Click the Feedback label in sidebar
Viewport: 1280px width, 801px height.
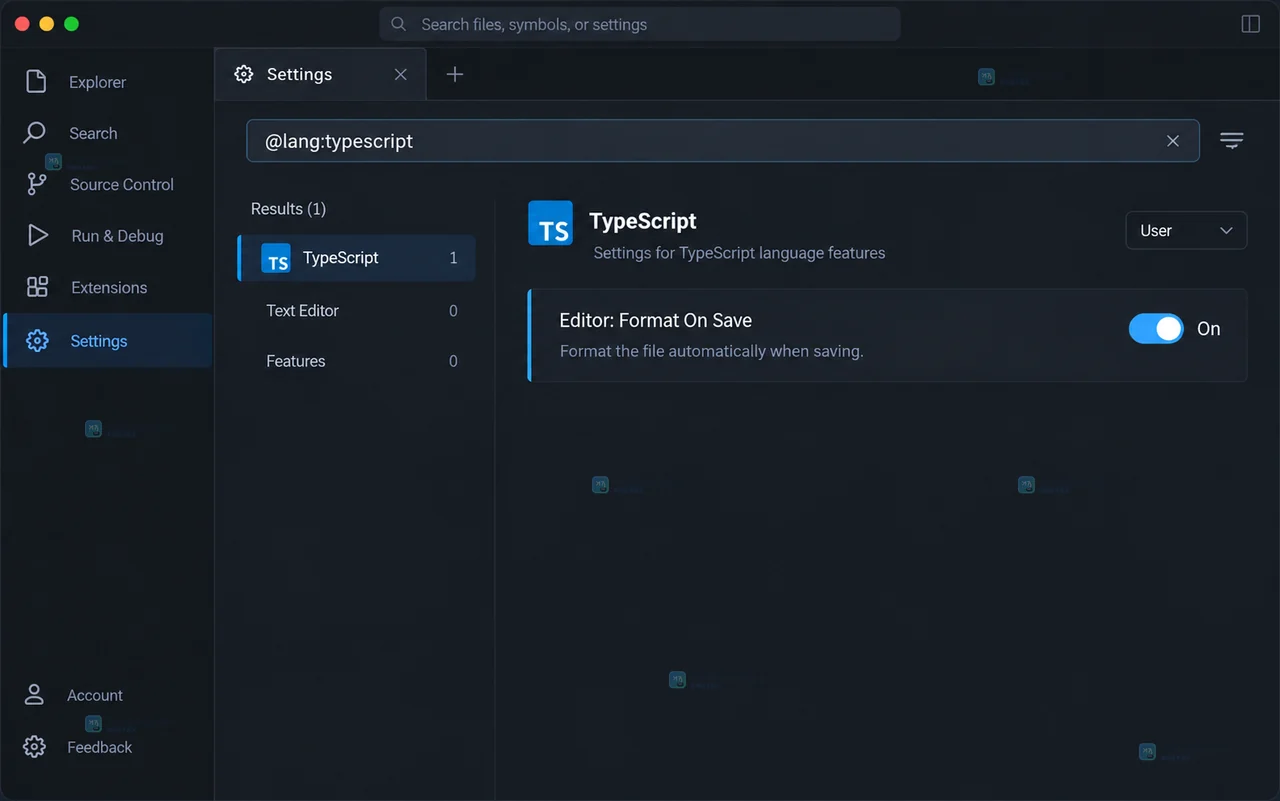click(99, 747)
